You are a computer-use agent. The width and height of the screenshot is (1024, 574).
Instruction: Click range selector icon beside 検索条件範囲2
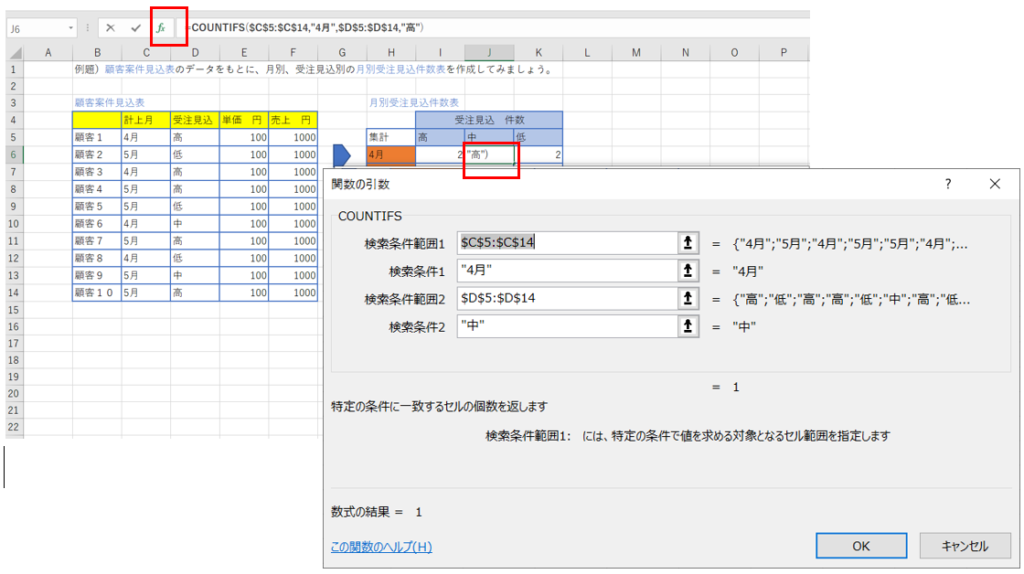coord(688,298)
